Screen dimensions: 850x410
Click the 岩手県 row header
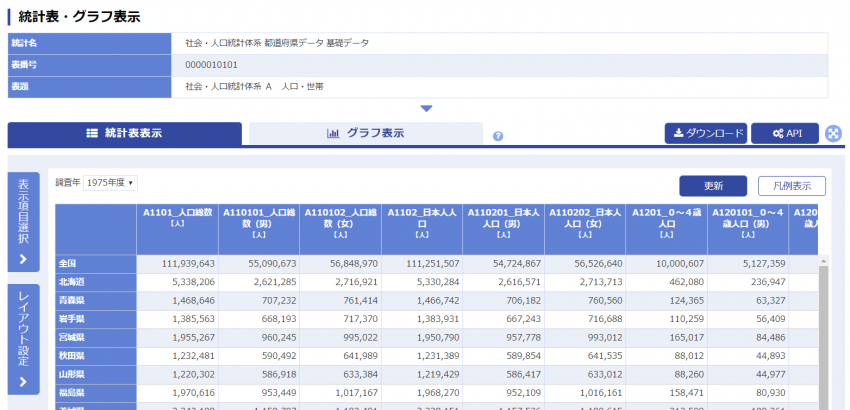96,319
